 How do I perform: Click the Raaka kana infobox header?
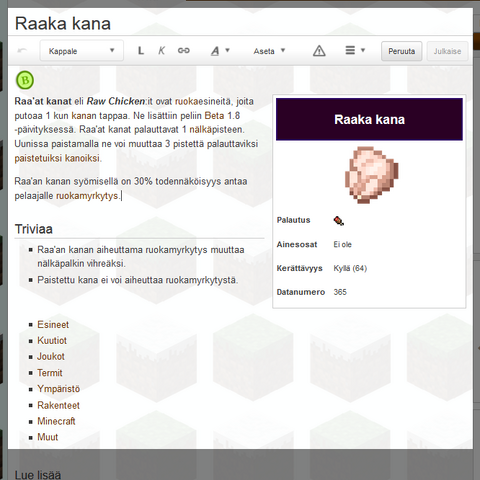click(369, 119)
